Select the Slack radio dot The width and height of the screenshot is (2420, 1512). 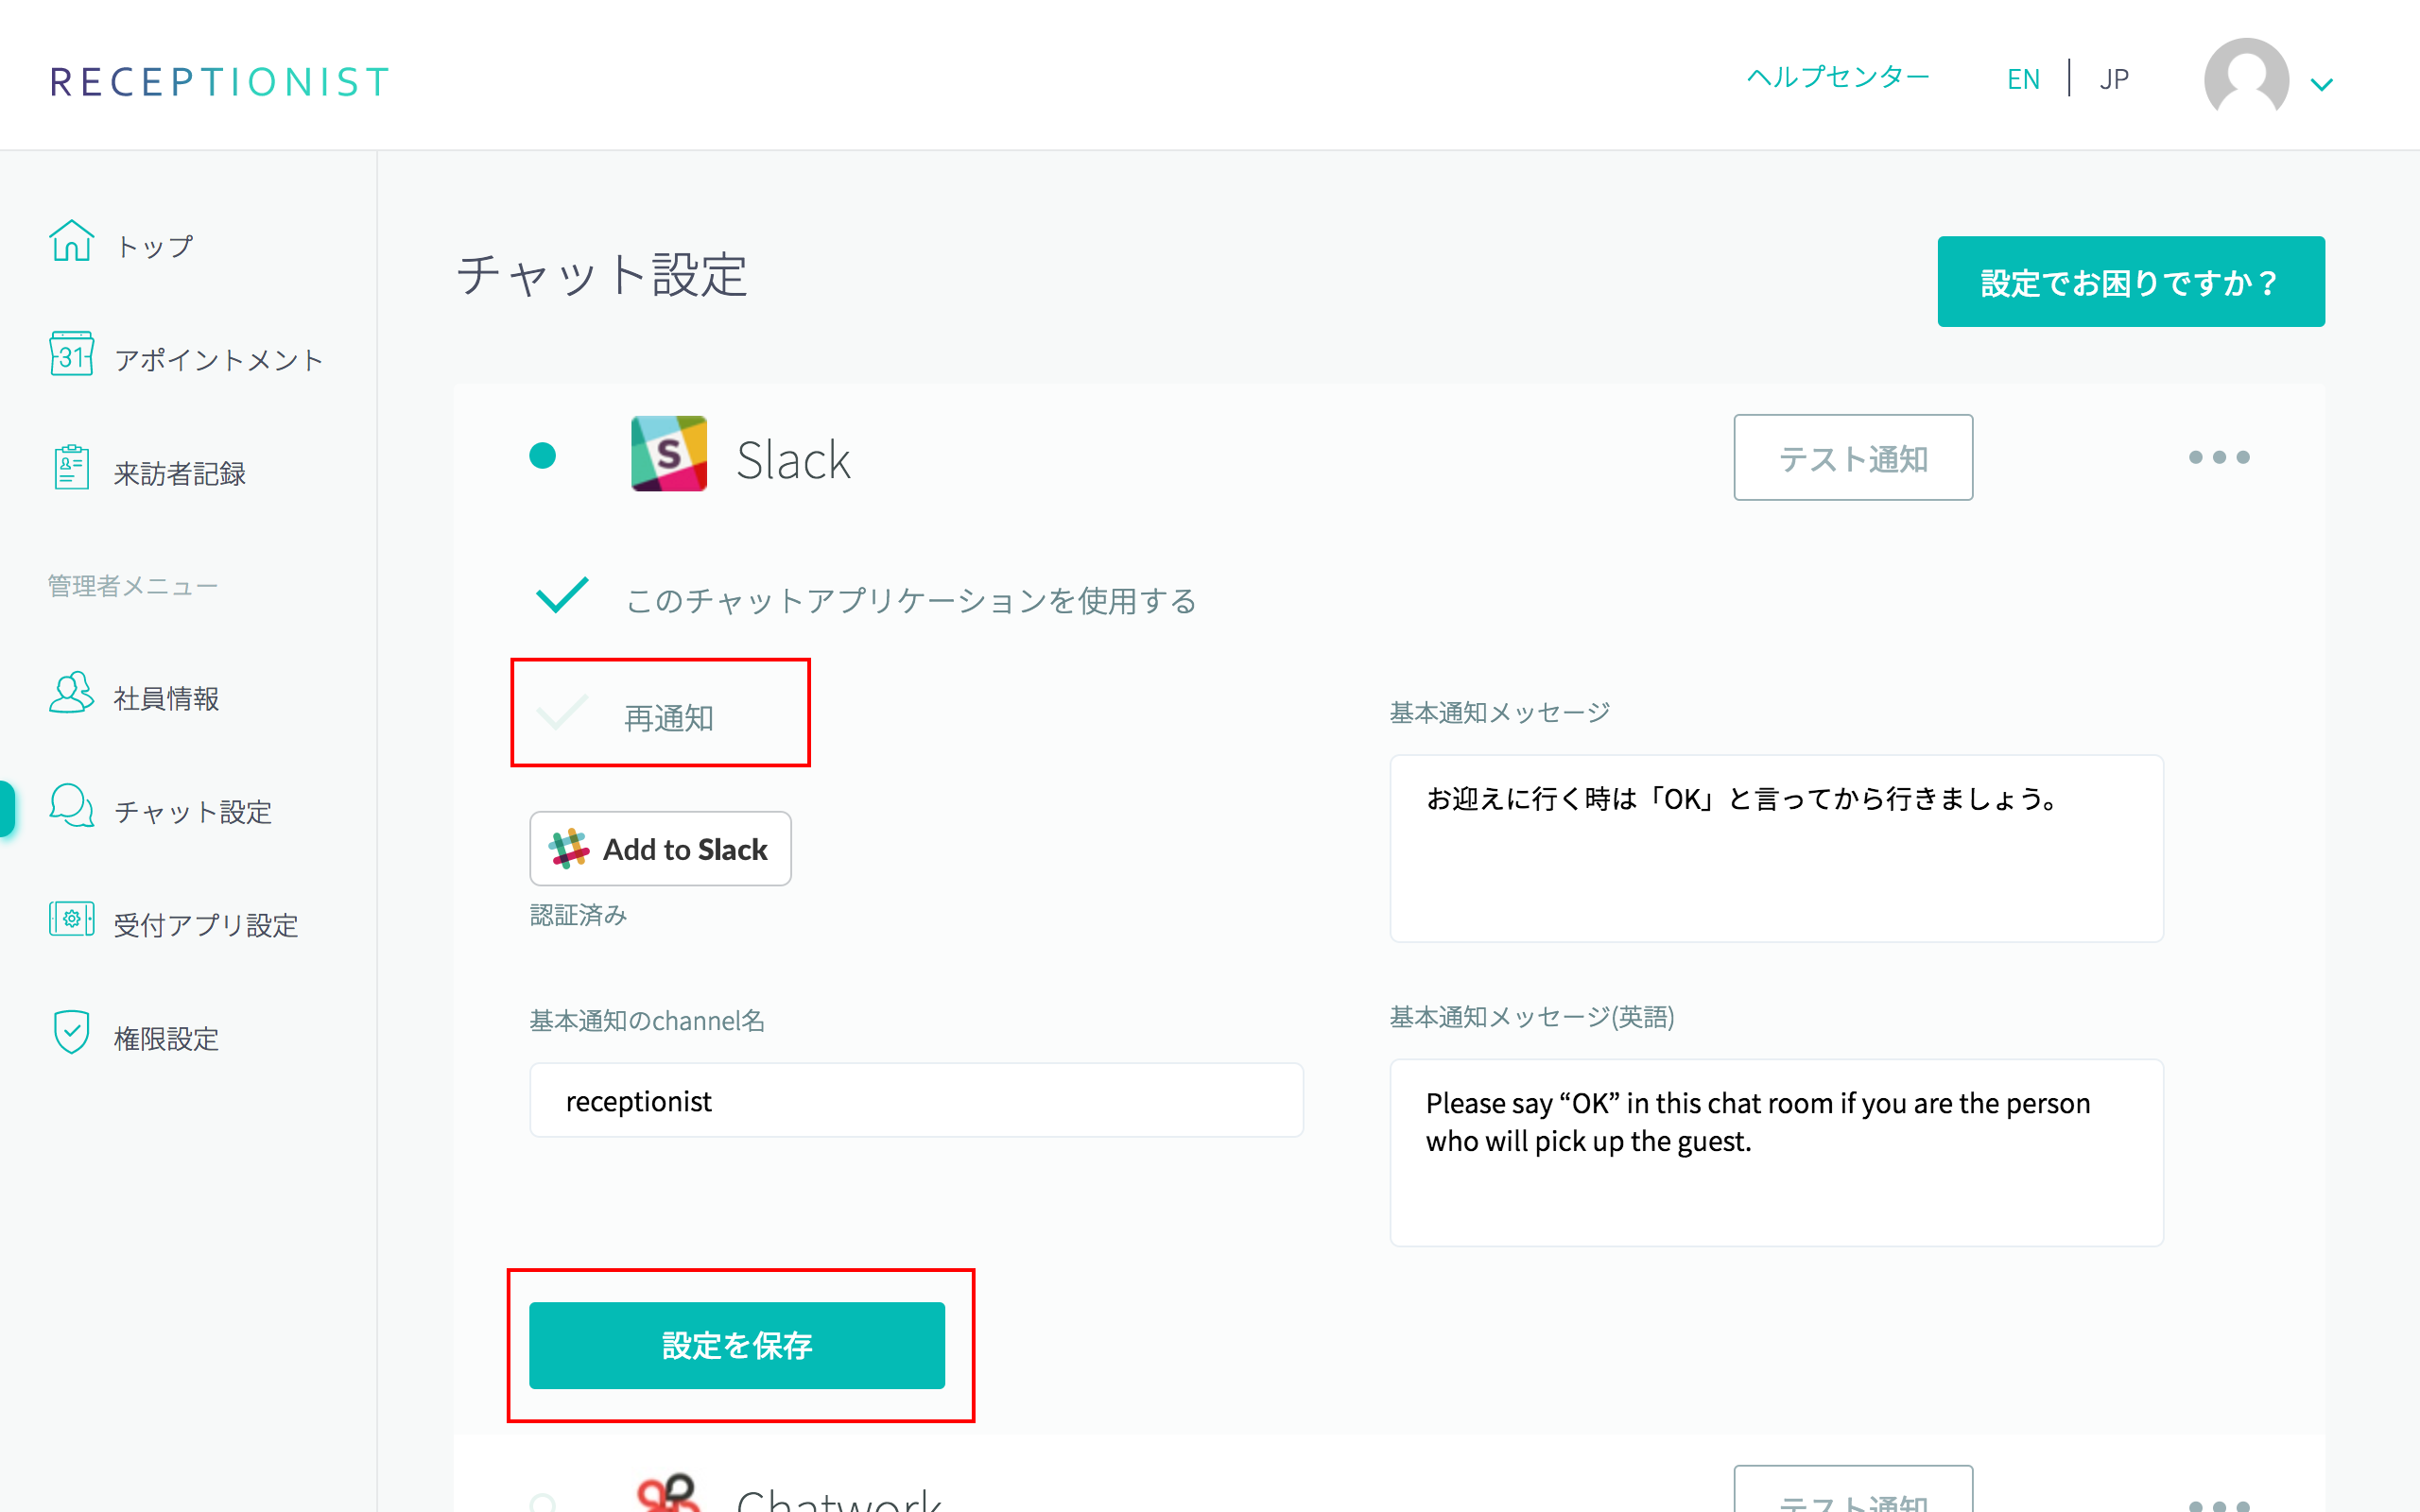point(542,456)
